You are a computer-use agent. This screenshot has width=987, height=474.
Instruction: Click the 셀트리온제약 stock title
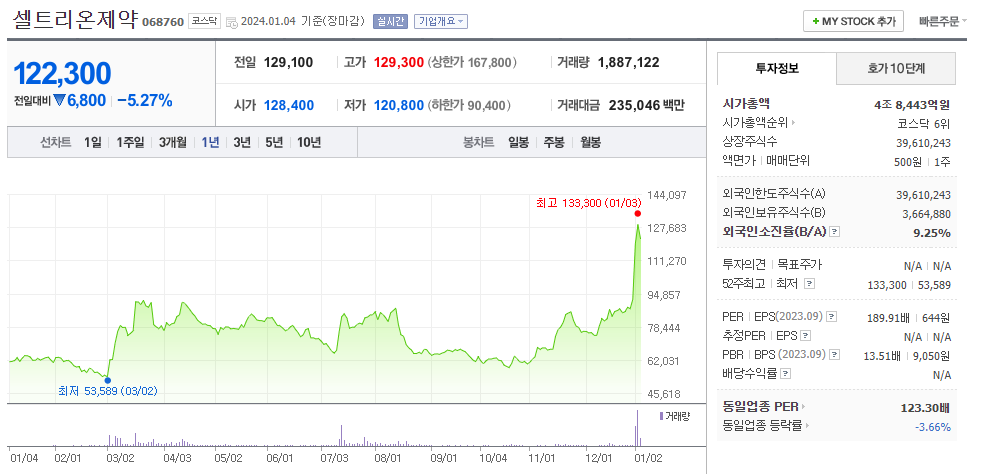tap(74, 20)
